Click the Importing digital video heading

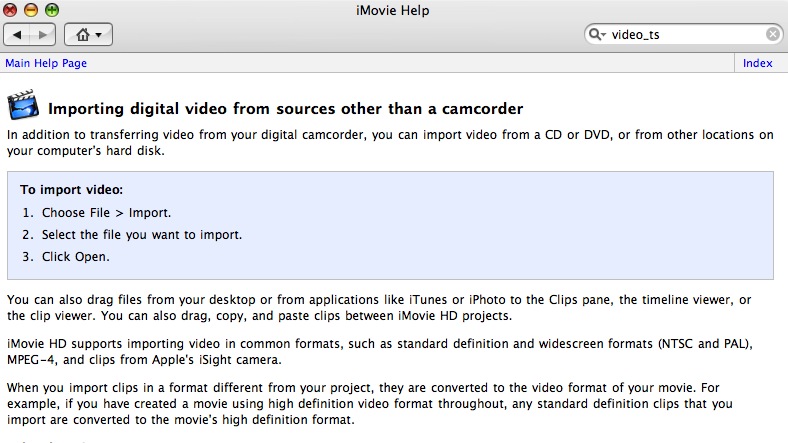(x=285, y=109)
